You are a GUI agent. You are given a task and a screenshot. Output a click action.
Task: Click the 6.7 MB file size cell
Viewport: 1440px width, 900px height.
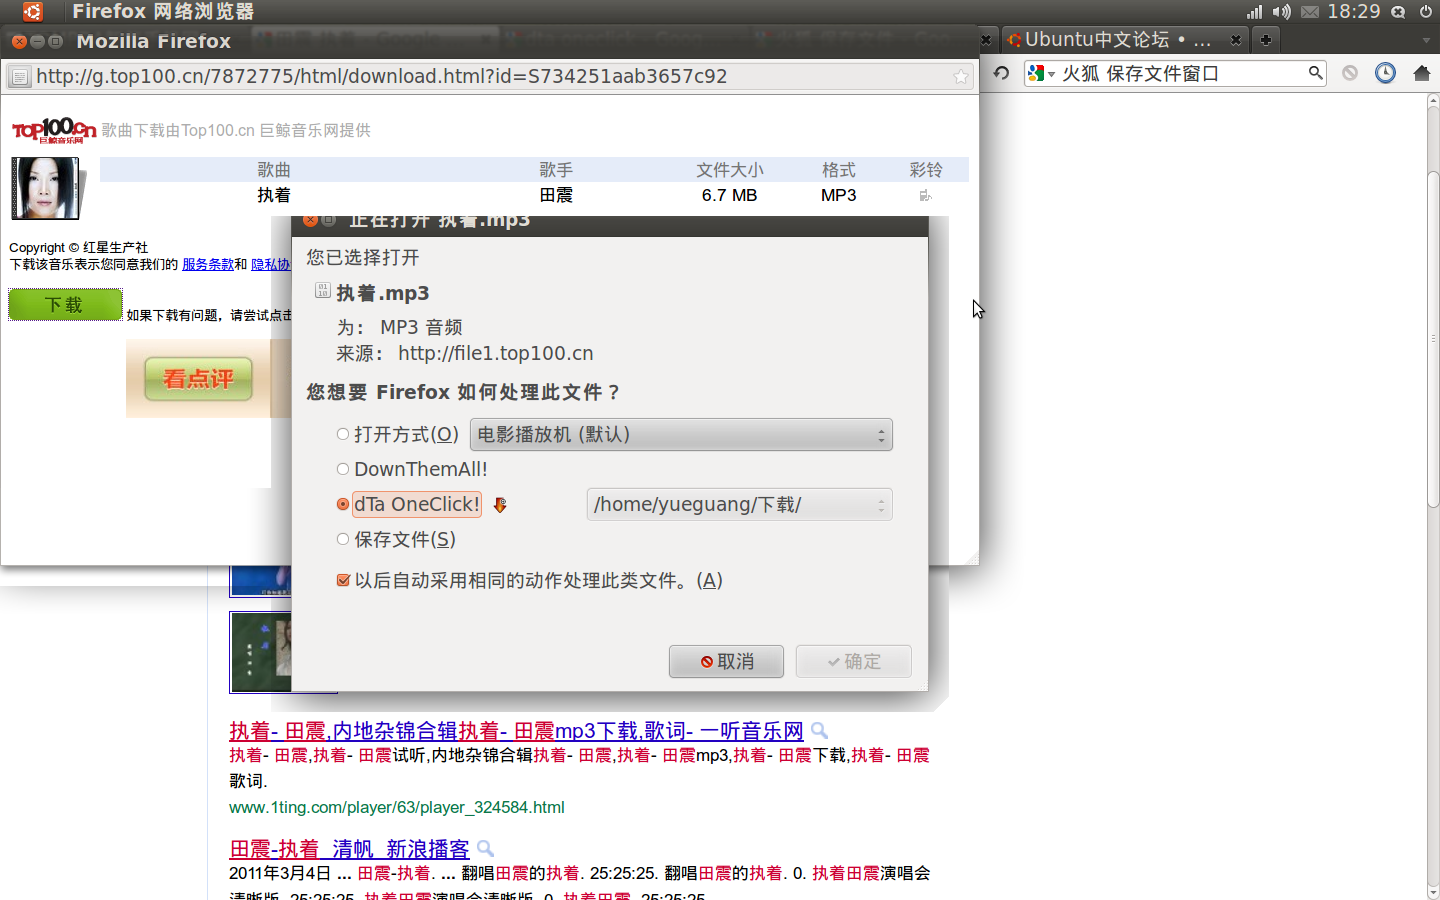[729, 196]
